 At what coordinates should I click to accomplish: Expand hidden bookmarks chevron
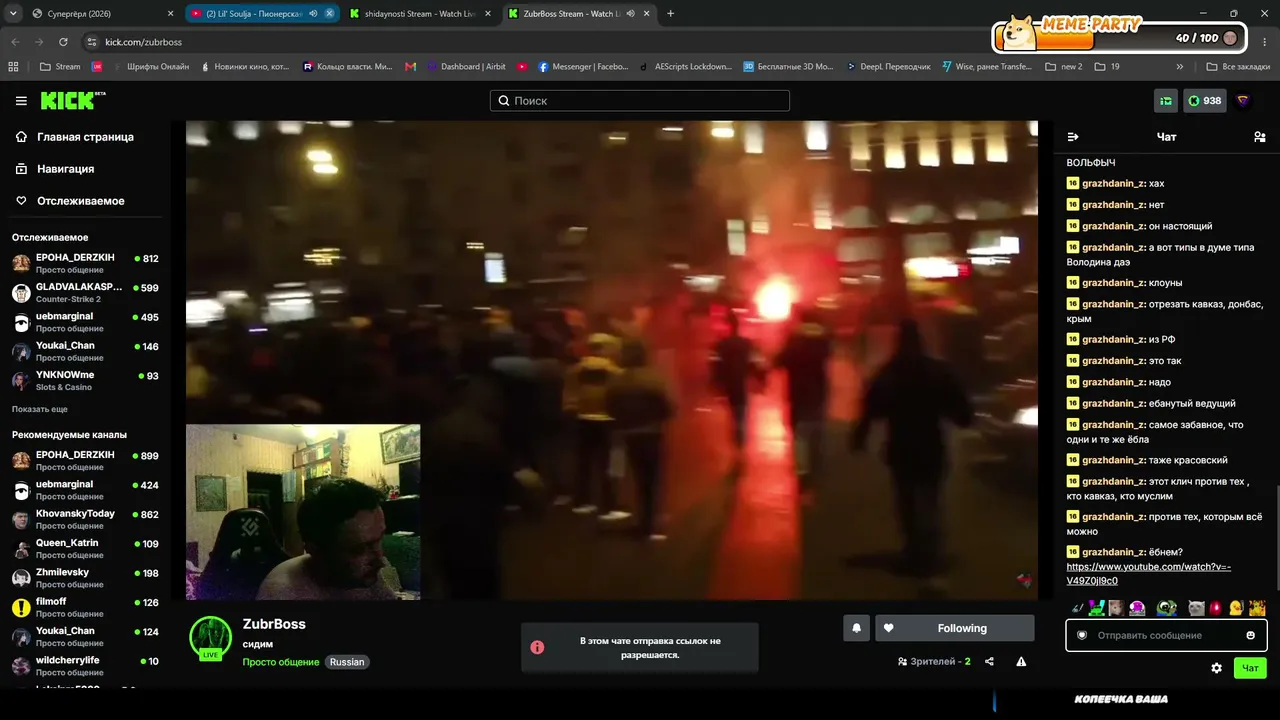(x=1180, y=67)
